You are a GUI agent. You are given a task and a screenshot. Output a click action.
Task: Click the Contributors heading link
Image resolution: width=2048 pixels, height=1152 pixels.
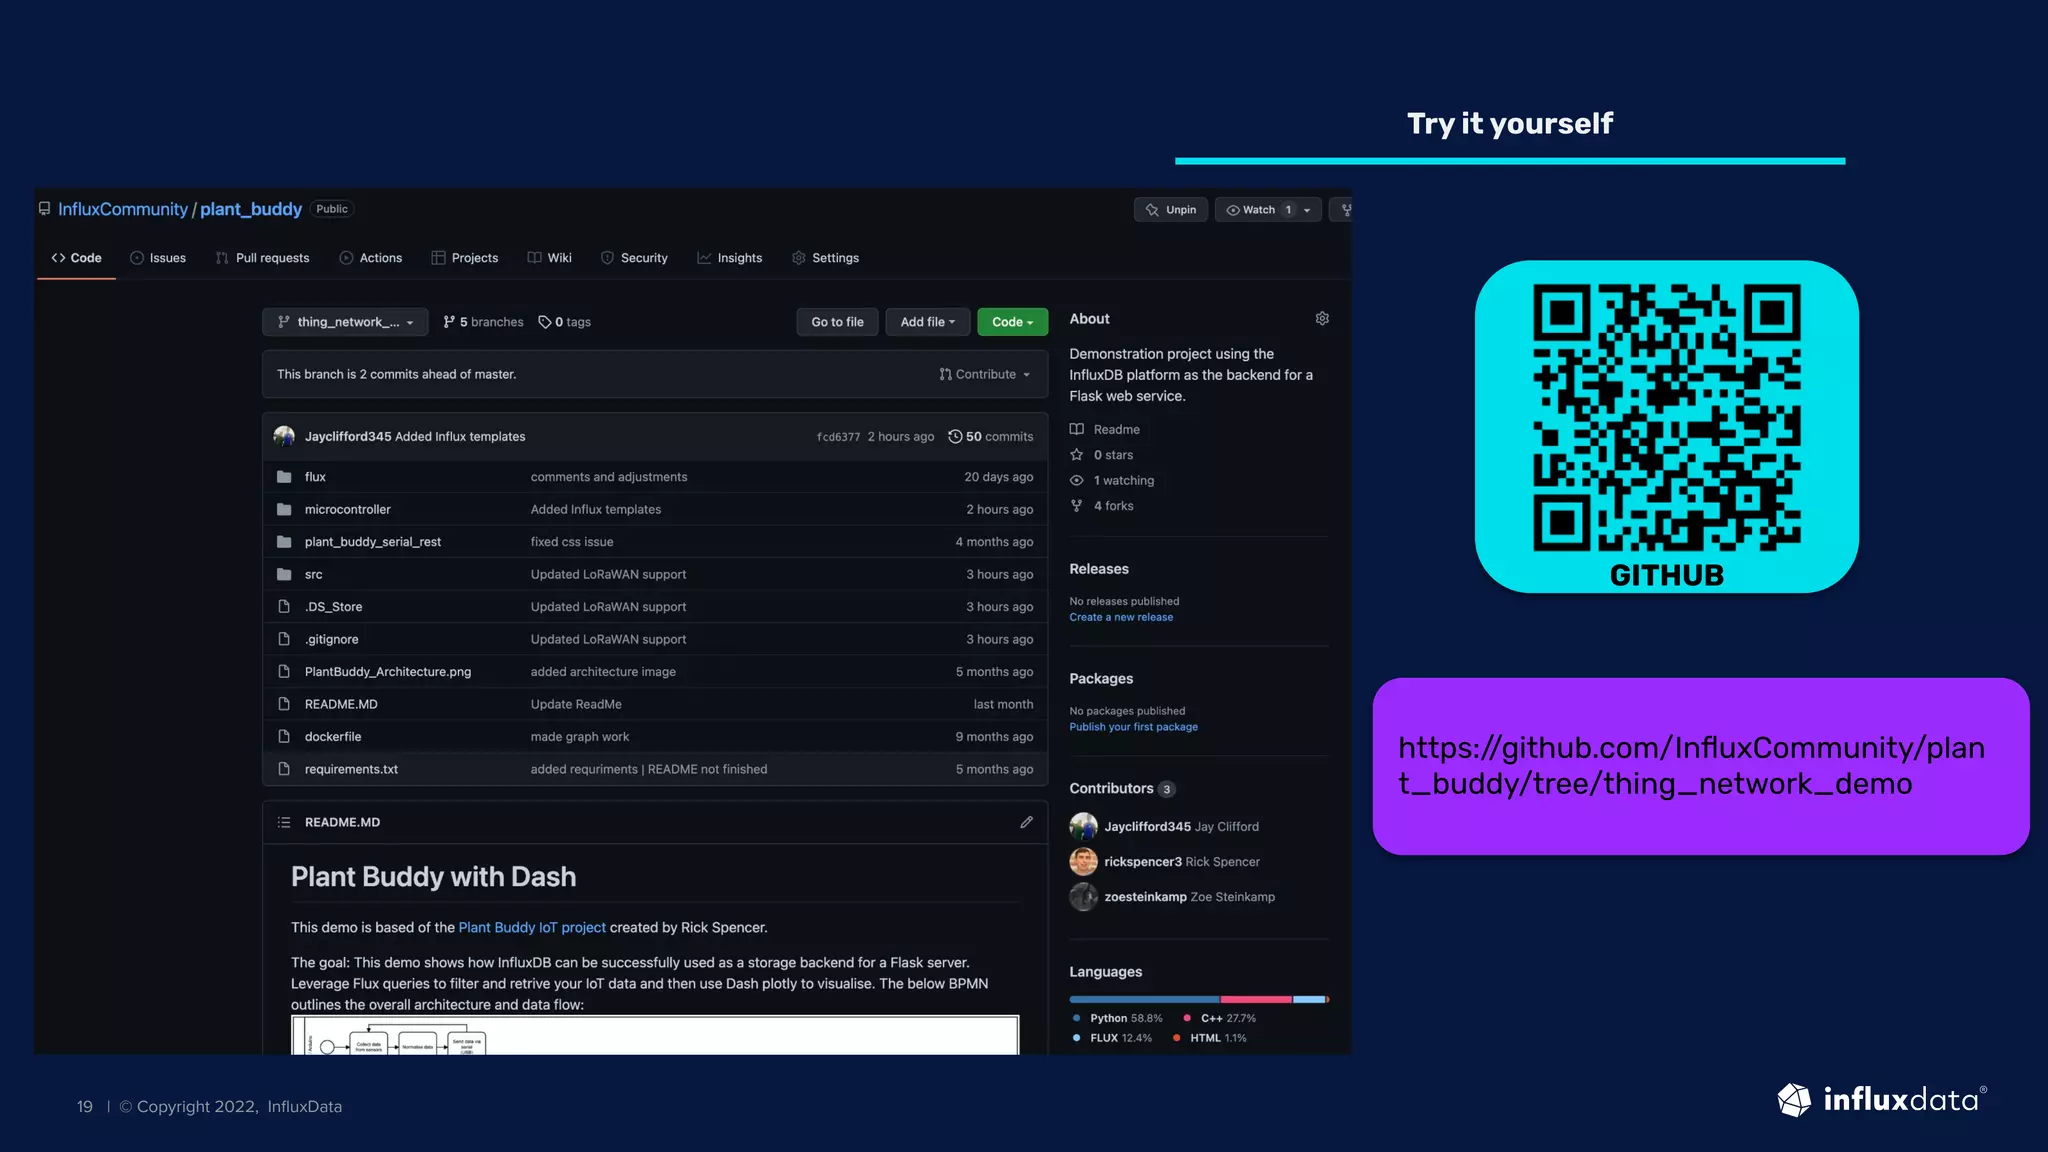[1111, 788]
